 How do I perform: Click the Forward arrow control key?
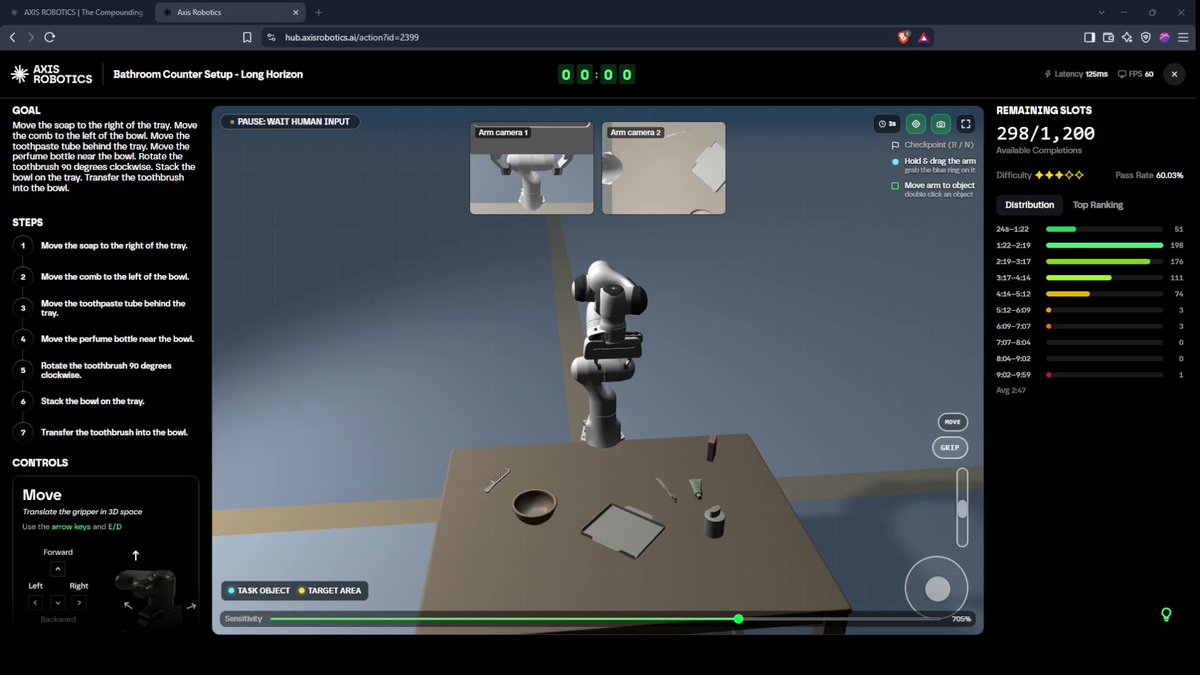point(57,569)
